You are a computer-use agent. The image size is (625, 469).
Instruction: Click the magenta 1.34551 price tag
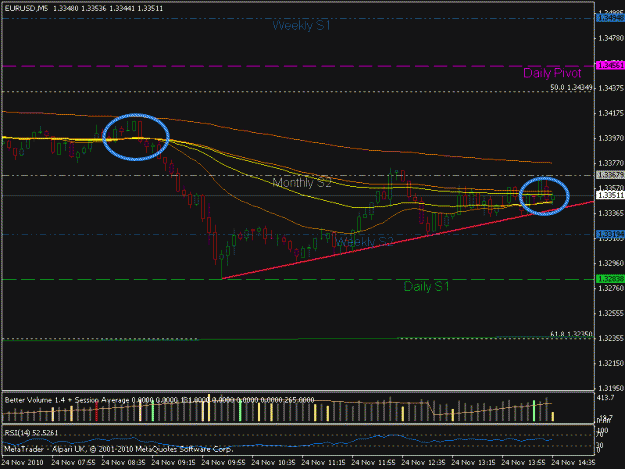[610, 65]
